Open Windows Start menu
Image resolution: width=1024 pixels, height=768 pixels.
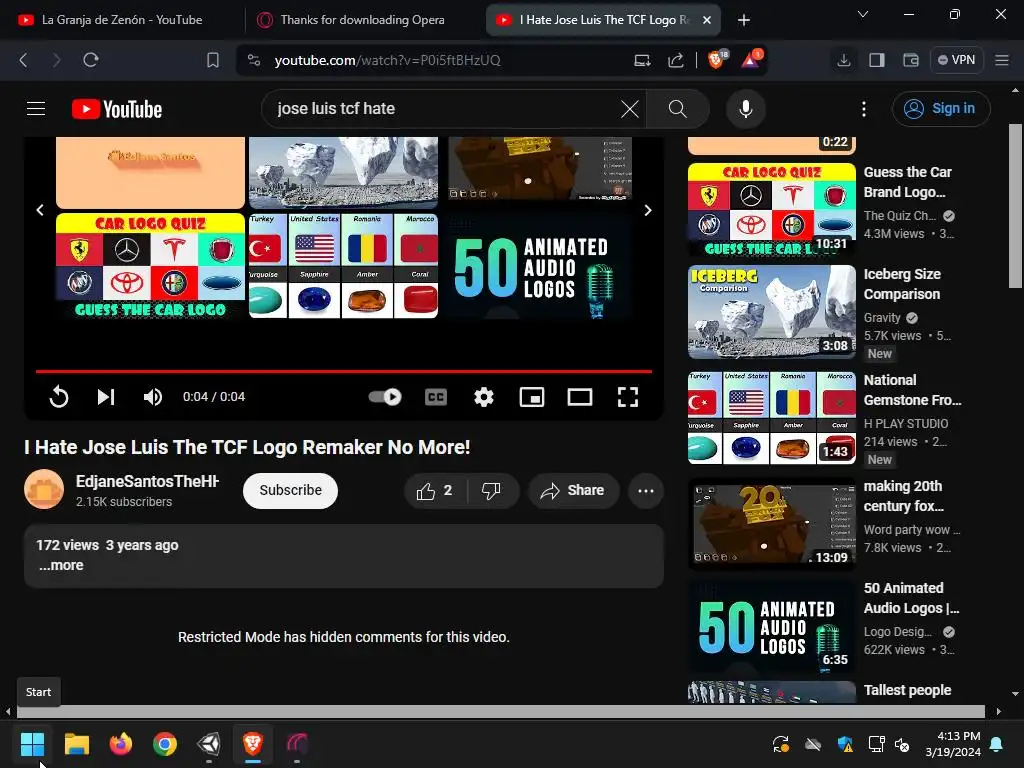point(32,743)
